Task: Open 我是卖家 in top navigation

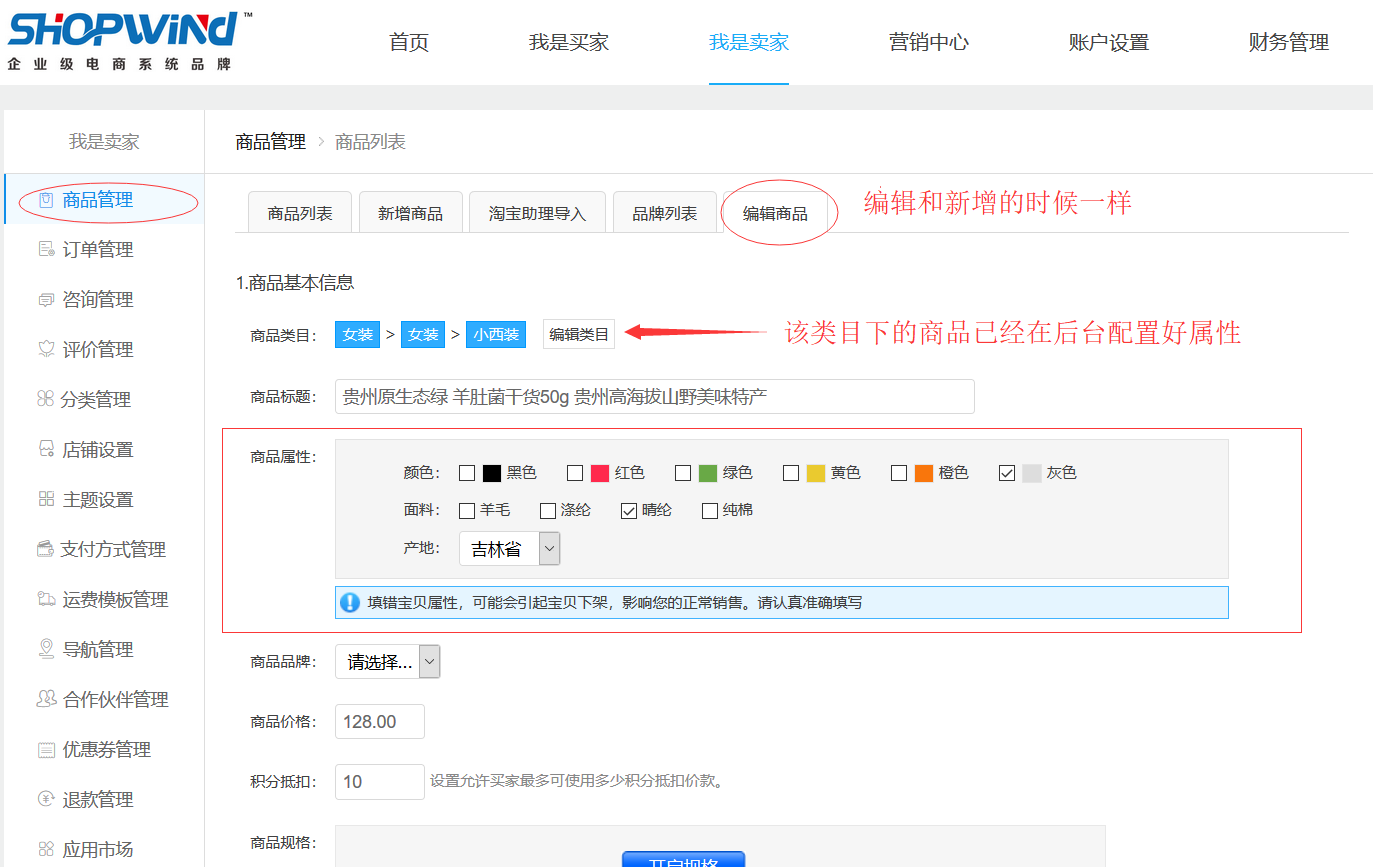Action: pyautogui.click(x=749, y=42)
